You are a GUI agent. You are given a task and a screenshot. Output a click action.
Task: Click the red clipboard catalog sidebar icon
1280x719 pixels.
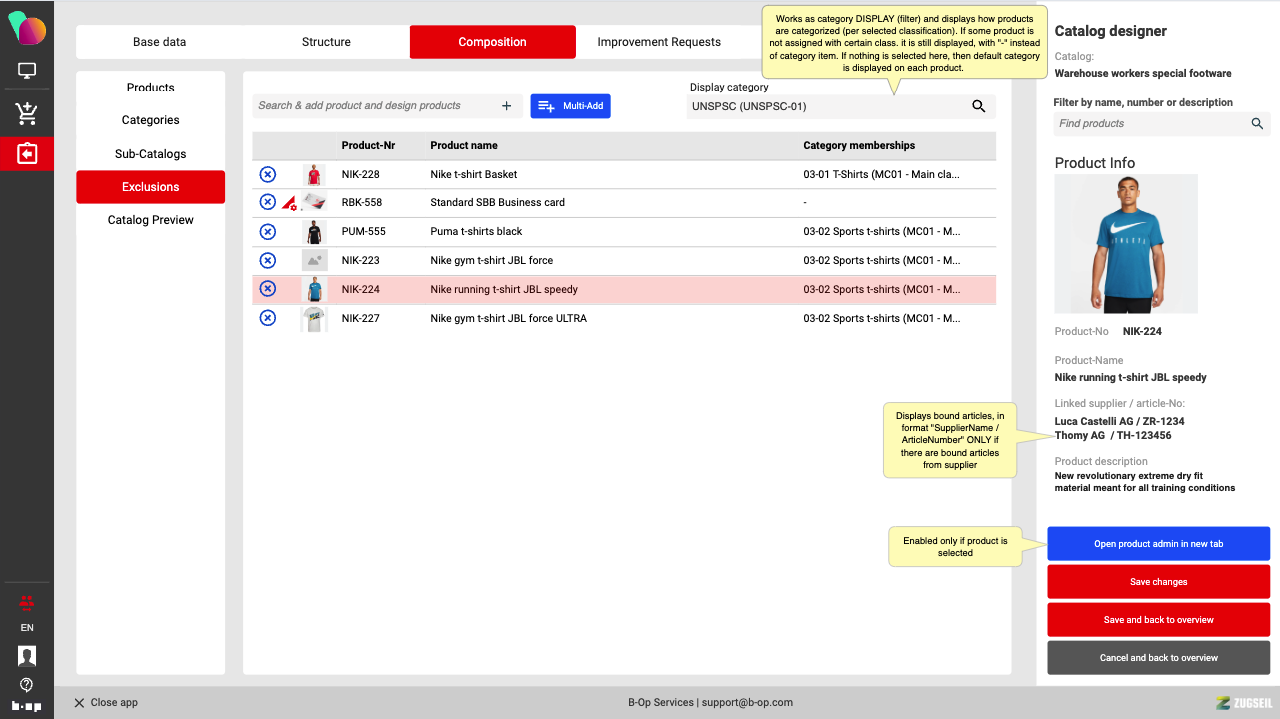click(x=27, y=154)
